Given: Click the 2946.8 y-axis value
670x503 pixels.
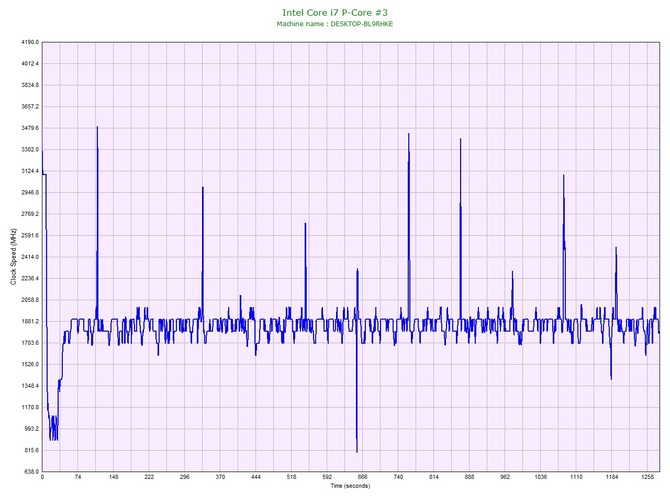Looking at the screenshot, I should 30,192.
